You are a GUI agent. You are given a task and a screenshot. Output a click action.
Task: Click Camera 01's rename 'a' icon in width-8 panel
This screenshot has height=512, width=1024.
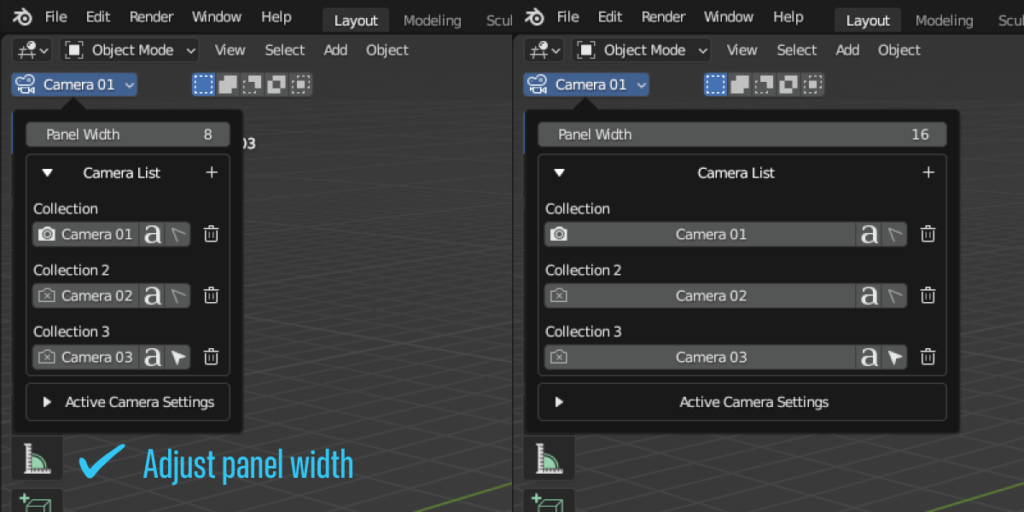[x=152, y=235]
